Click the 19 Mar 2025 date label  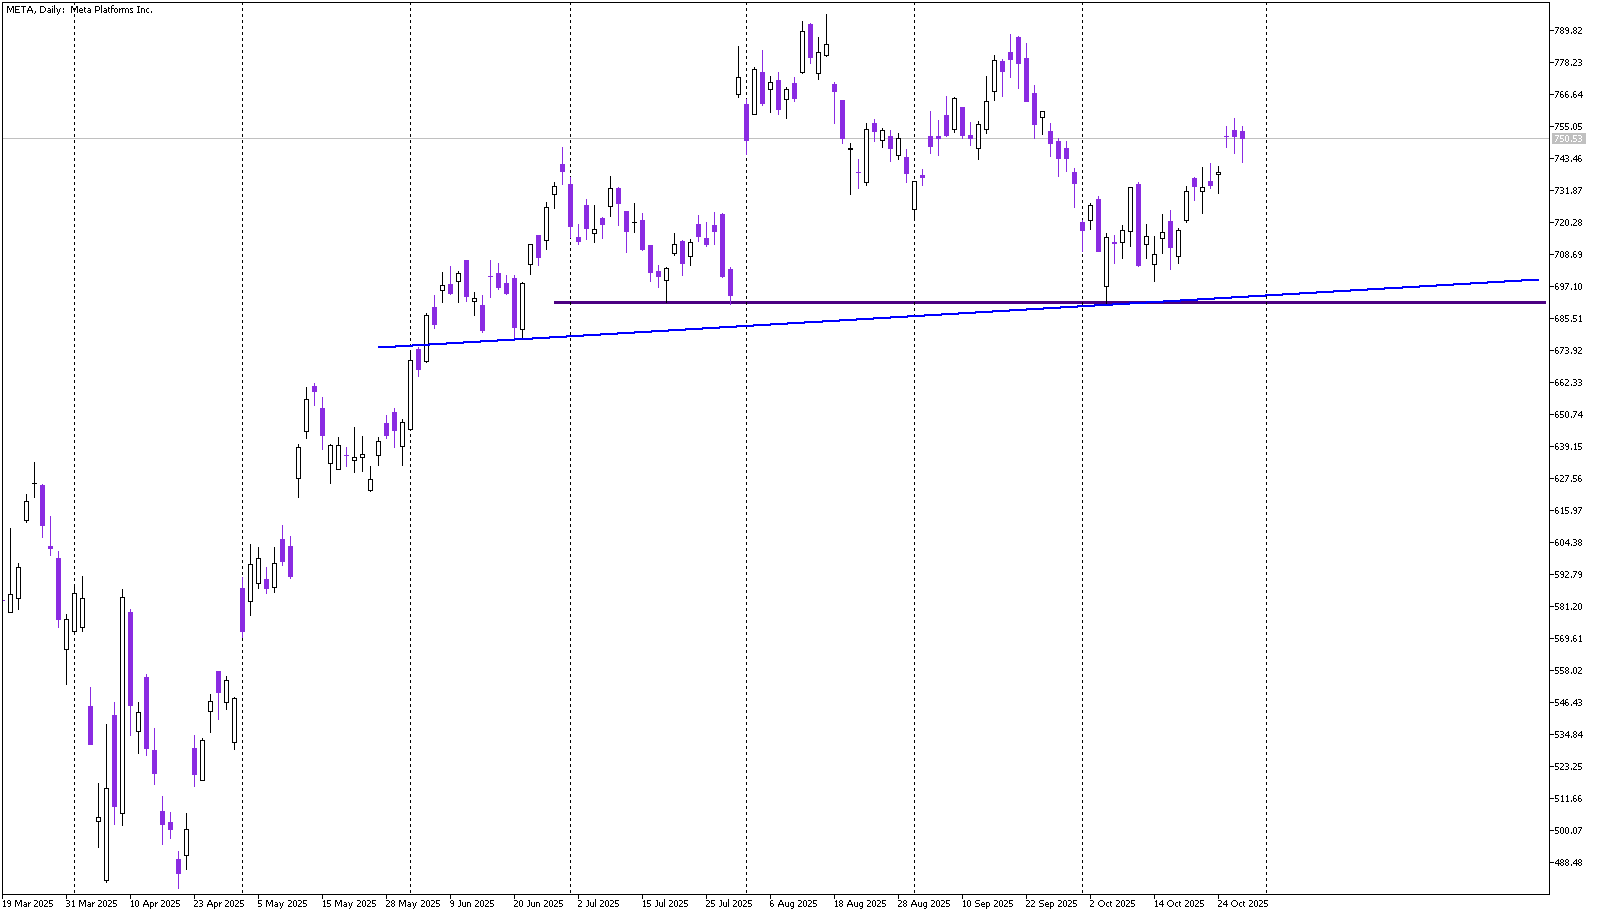28,904
